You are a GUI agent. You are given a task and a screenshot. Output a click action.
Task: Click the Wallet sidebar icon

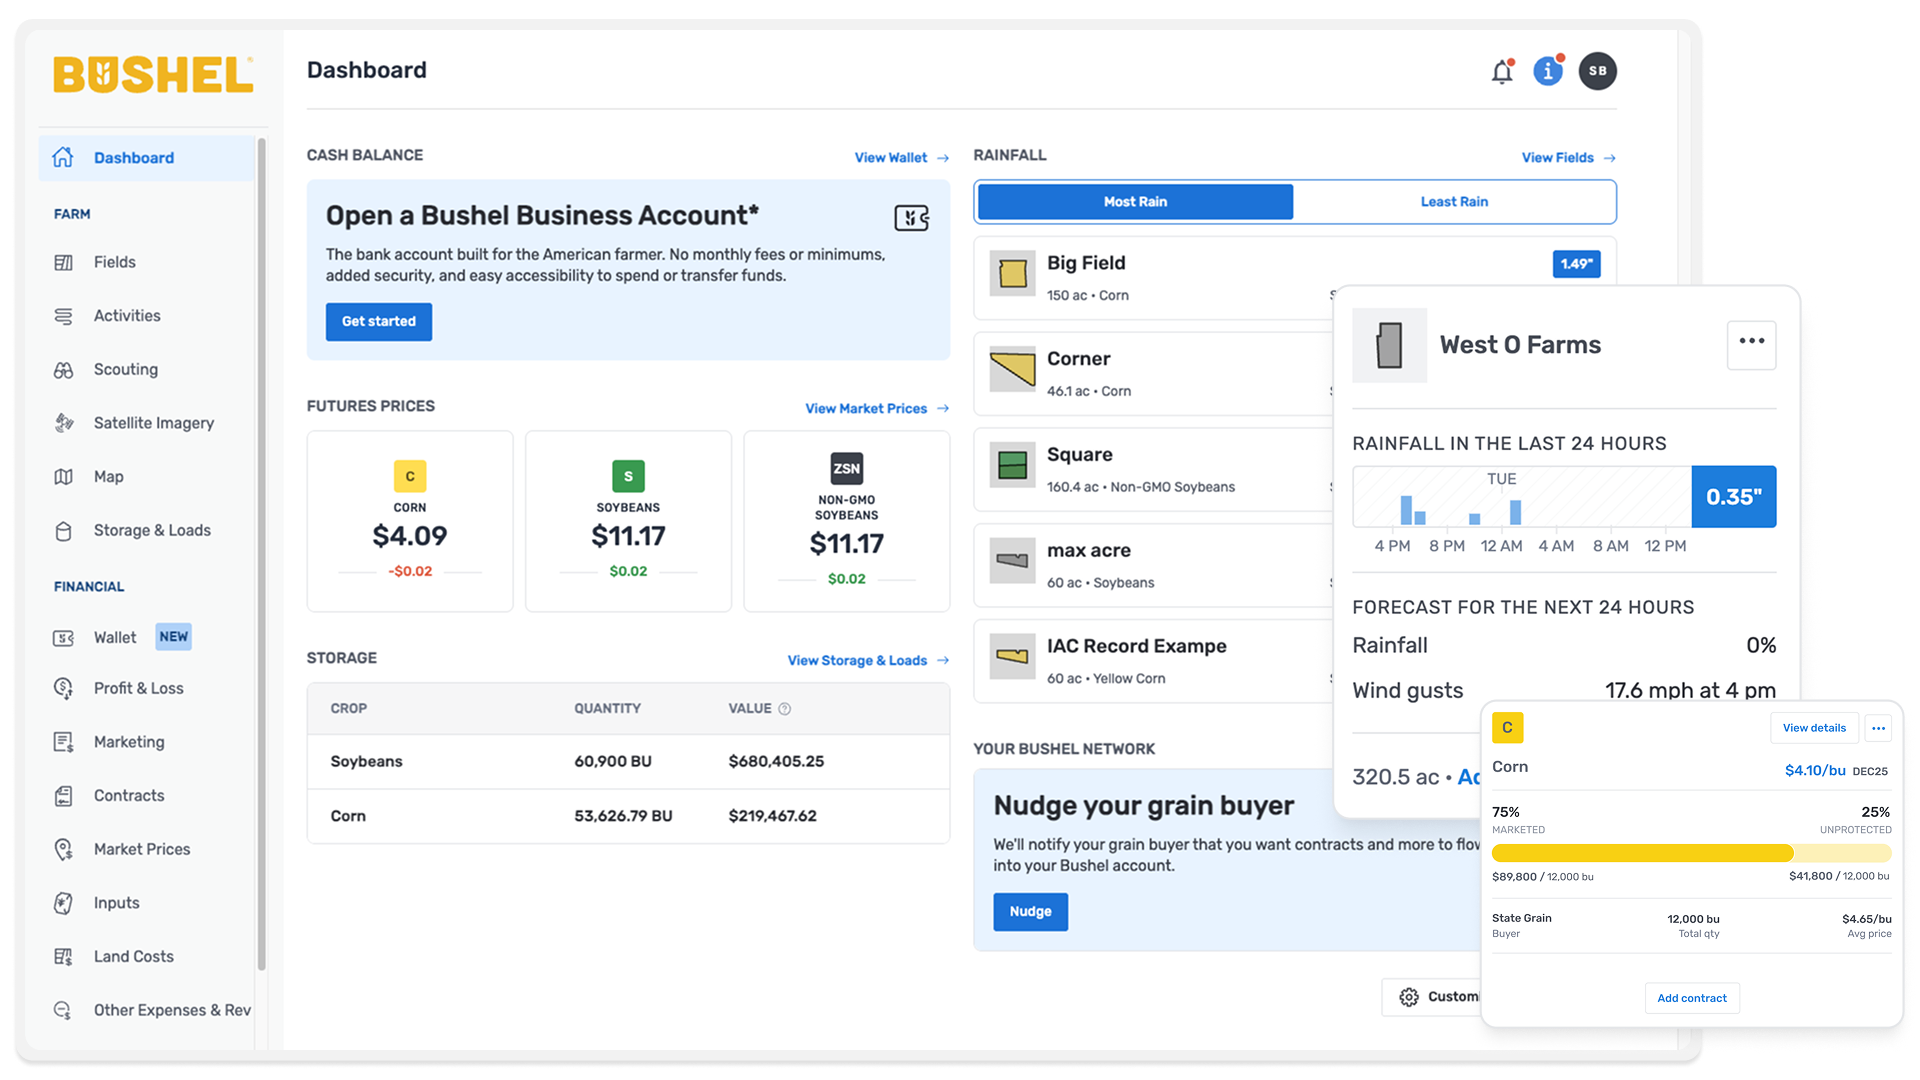click(63, 638)
